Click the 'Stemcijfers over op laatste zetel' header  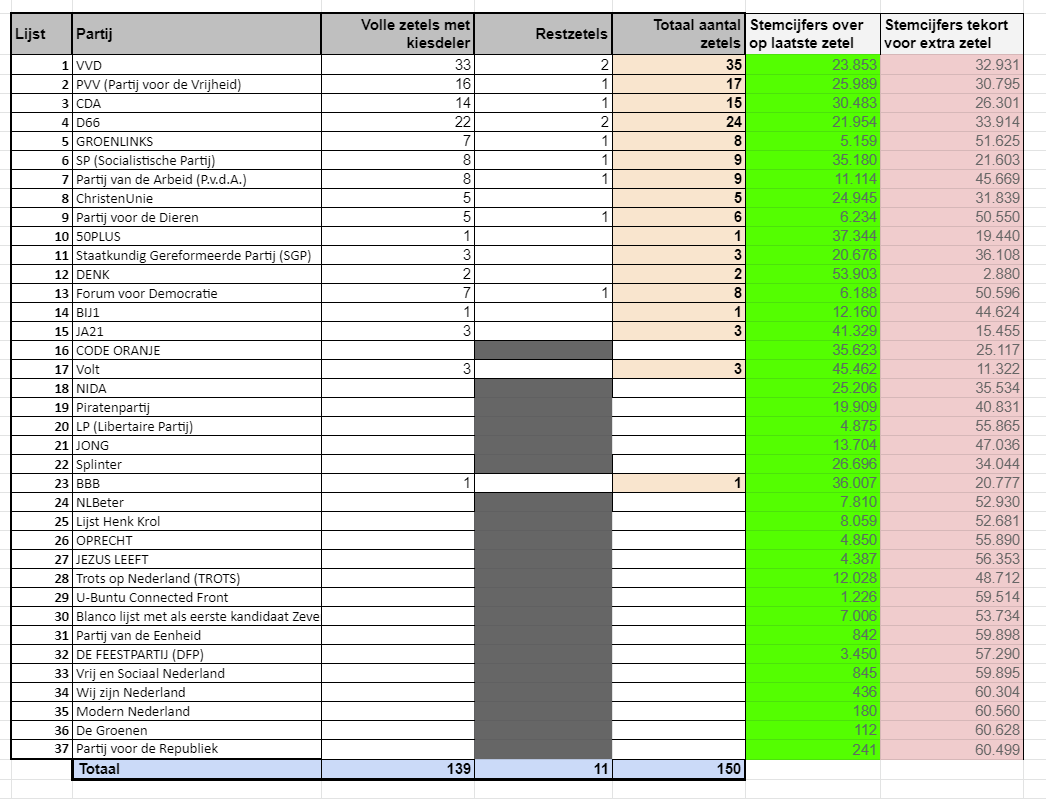pyautogui.click(x=813, y=34)
